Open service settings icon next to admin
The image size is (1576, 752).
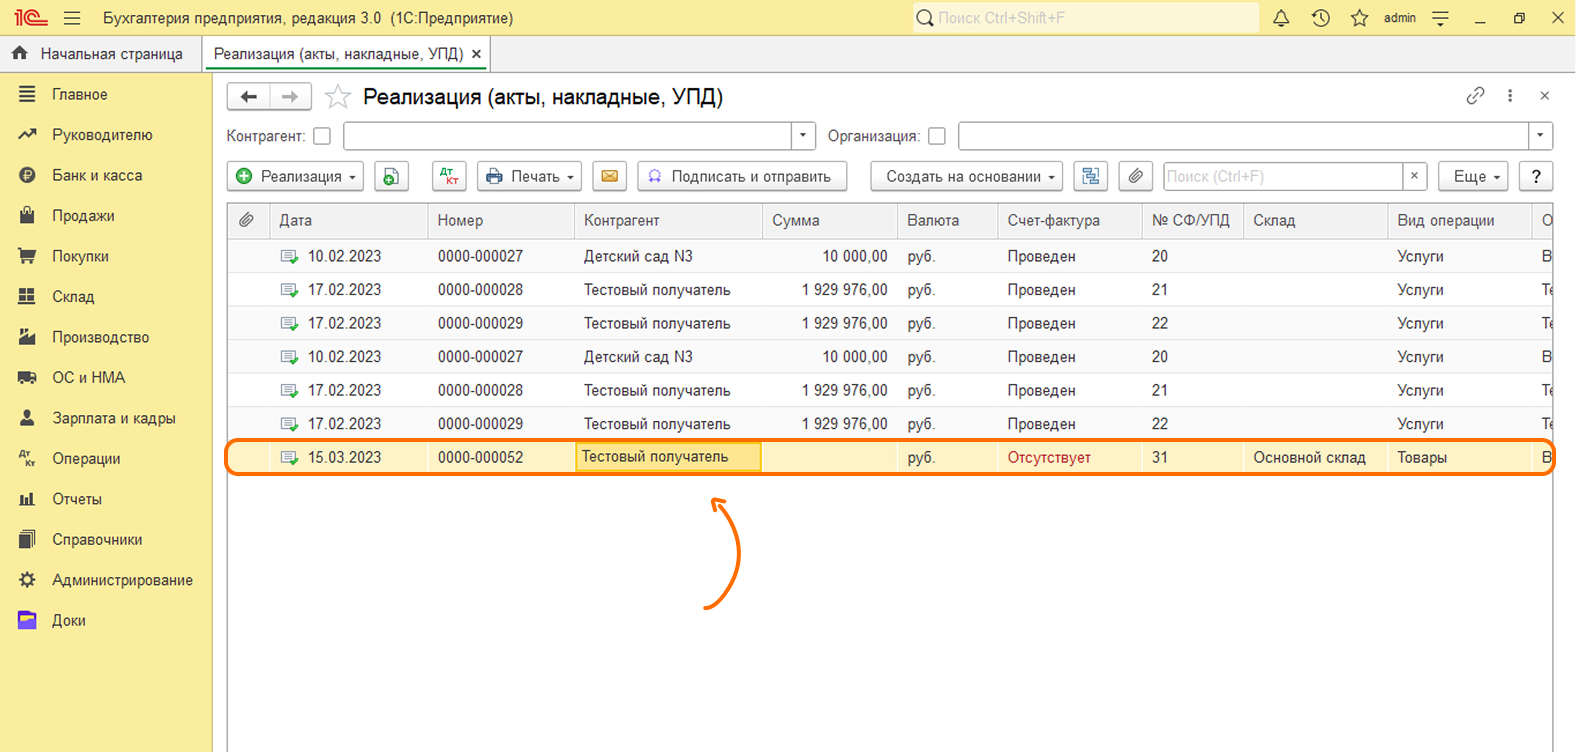coord(1441,18)
